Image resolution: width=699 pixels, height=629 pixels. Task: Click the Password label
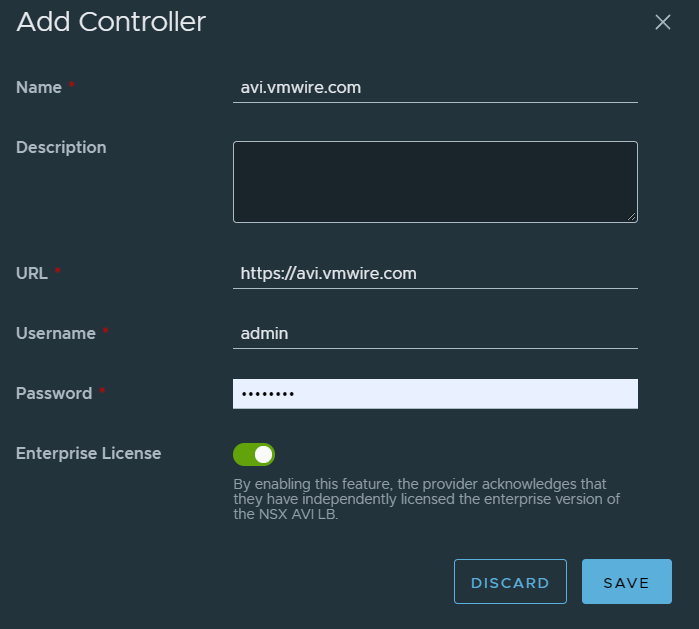(x=54, y=394)
